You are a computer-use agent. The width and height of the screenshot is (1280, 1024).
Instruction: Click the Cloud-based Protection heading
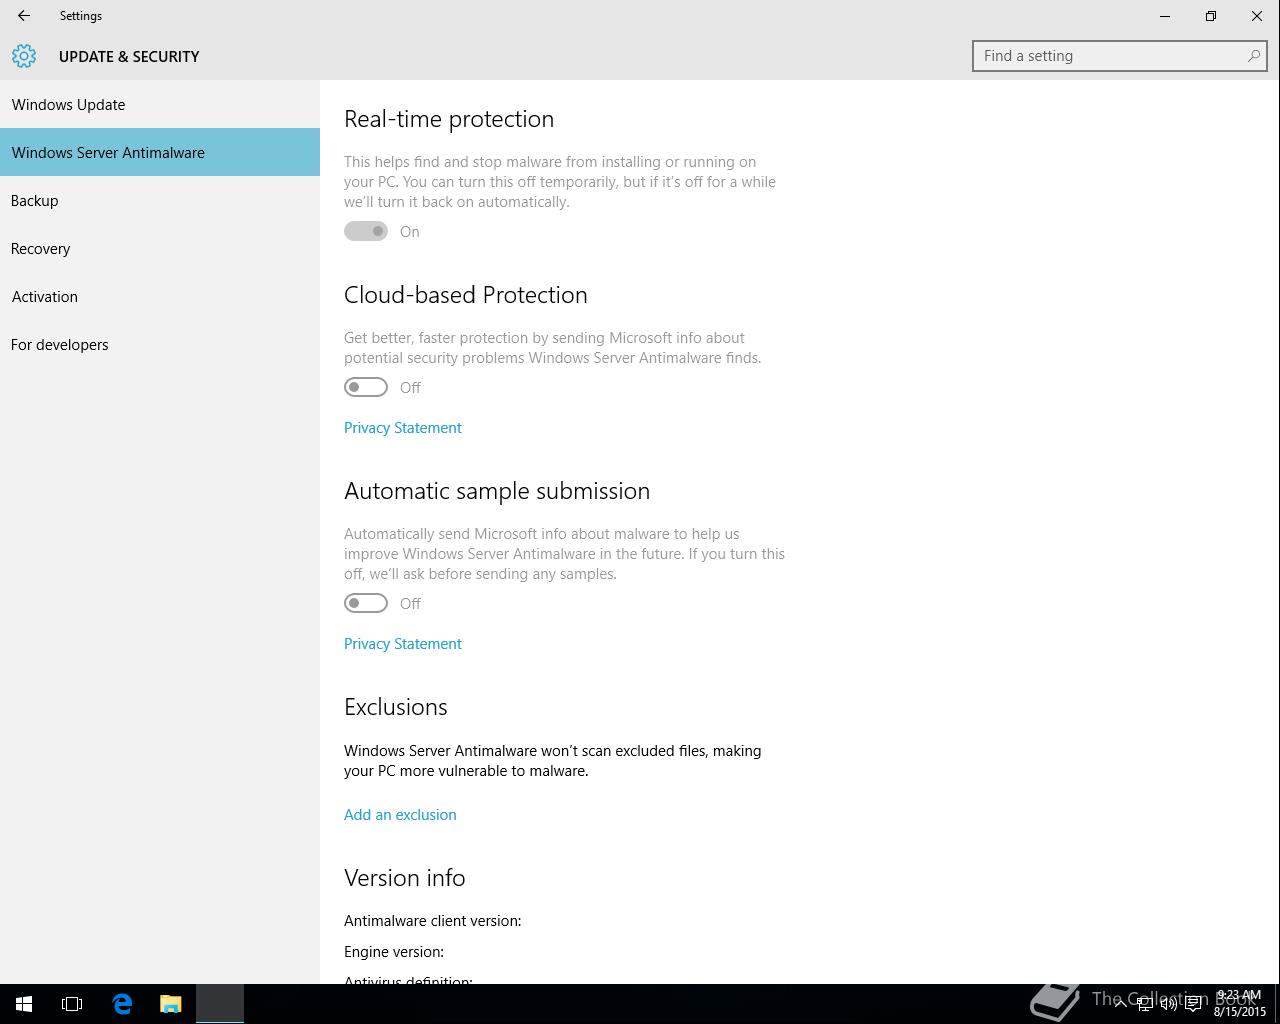tap(466, 295)
